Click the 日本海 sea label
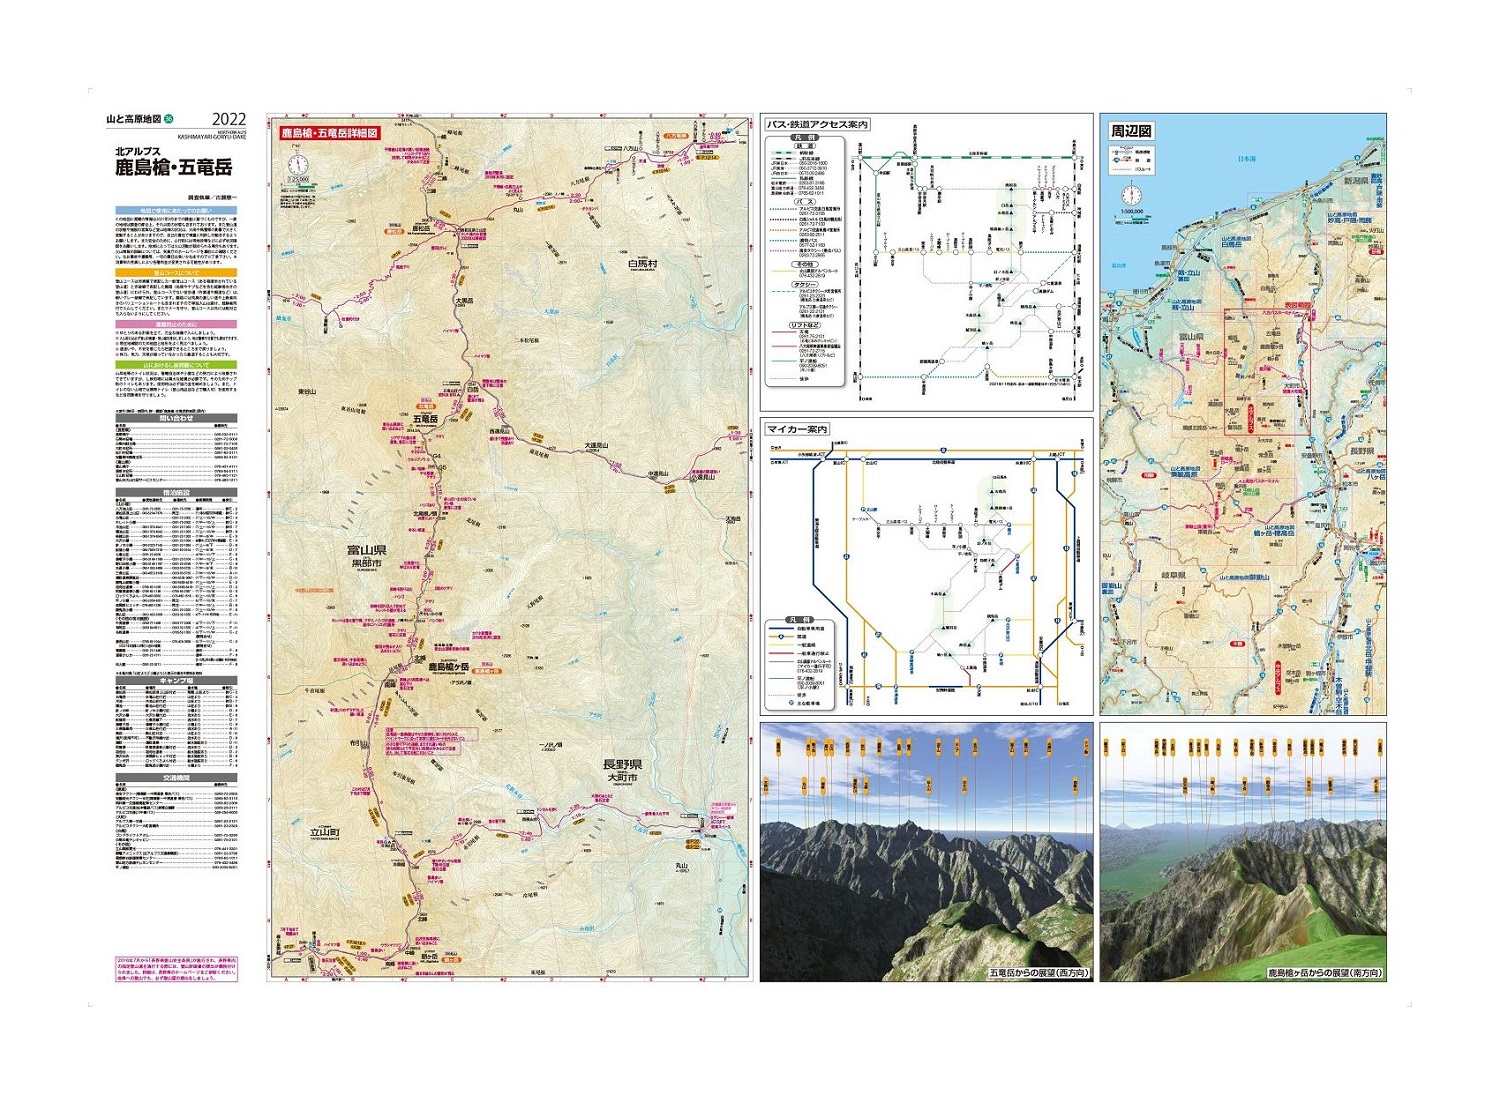The height and width of the screenshot is (1095, 1500). click(1247, 159)
